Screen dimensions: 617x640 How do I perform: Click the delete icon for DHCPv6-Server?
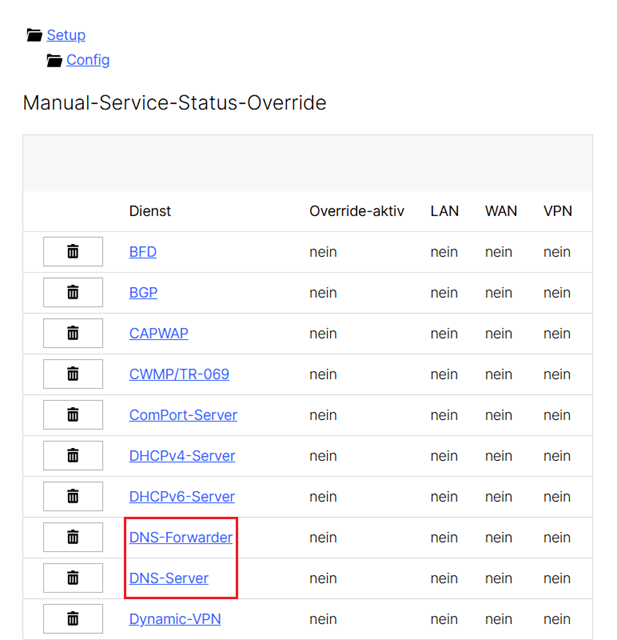coord(73,496)
